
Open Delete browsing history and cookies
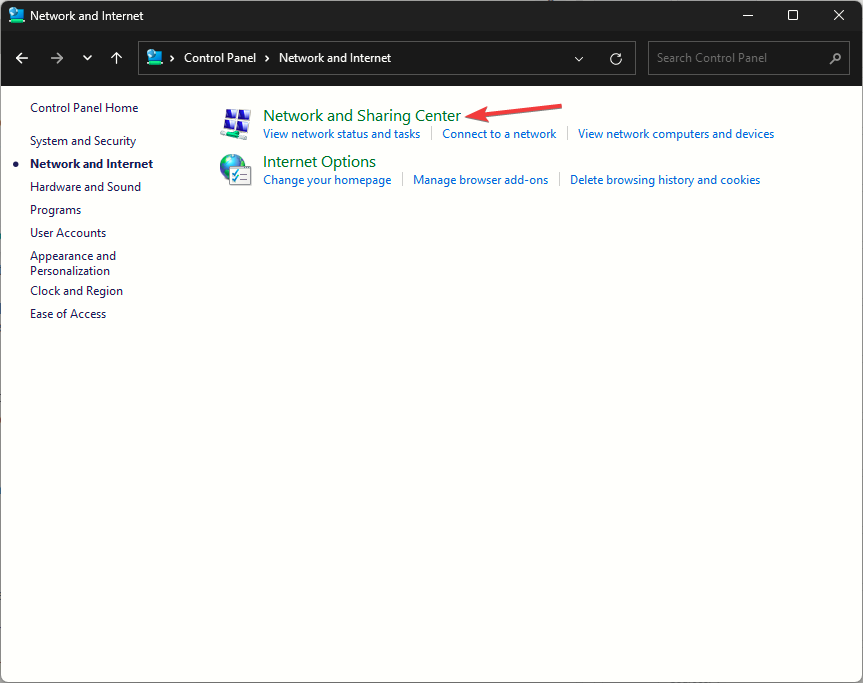pos(665,180)
